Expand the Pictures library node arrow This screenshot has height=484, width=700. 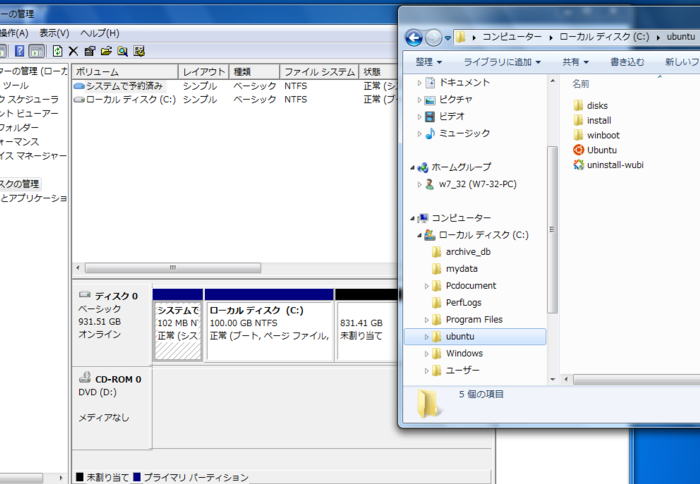click(x=419, y=100)
